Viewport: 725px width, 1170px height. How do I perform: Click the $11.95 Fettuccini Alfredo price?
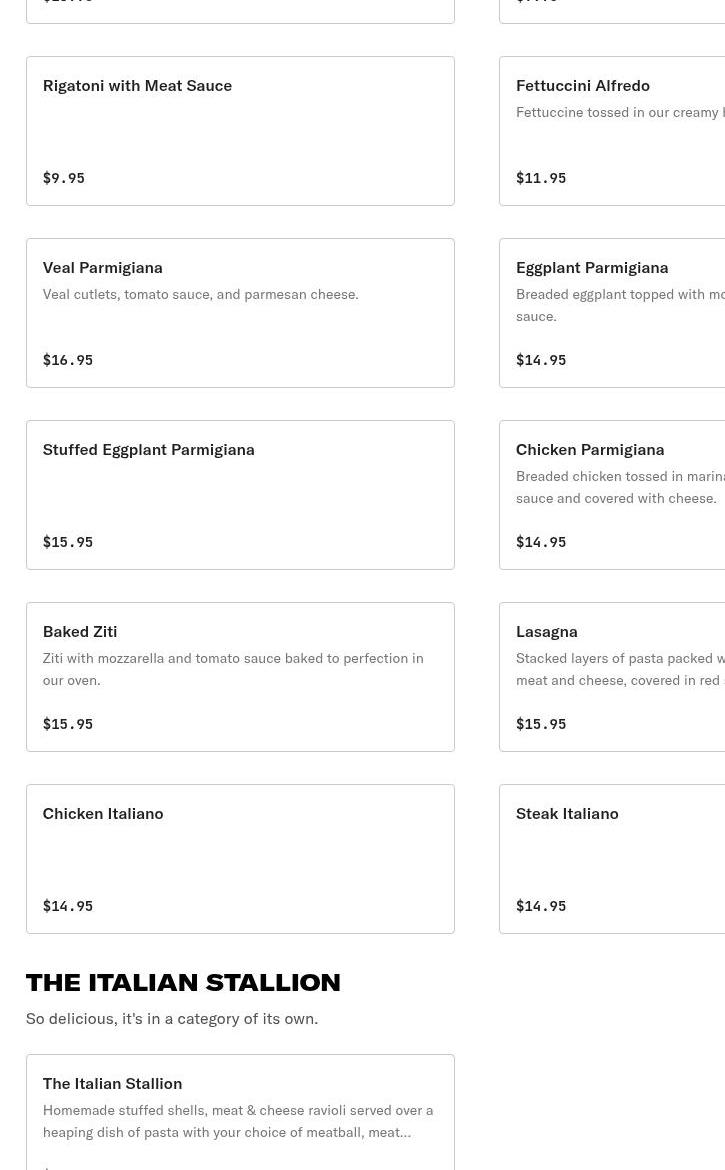pyautogui.click(x=541, y=178)
